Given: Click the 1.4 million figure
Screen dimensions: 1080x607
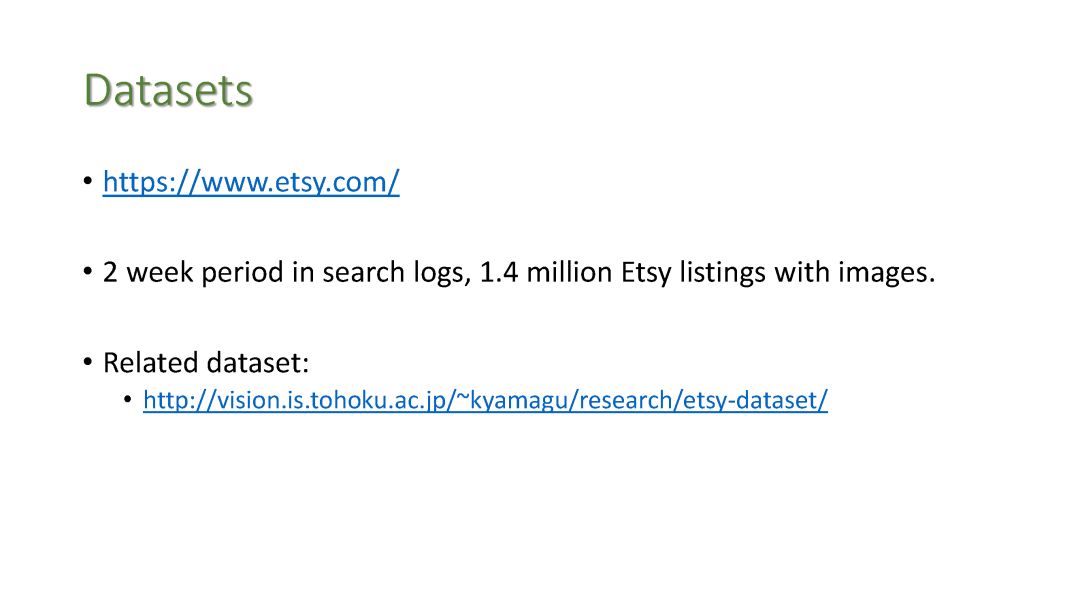Looking at the screenshot, I should coord(546,272).
